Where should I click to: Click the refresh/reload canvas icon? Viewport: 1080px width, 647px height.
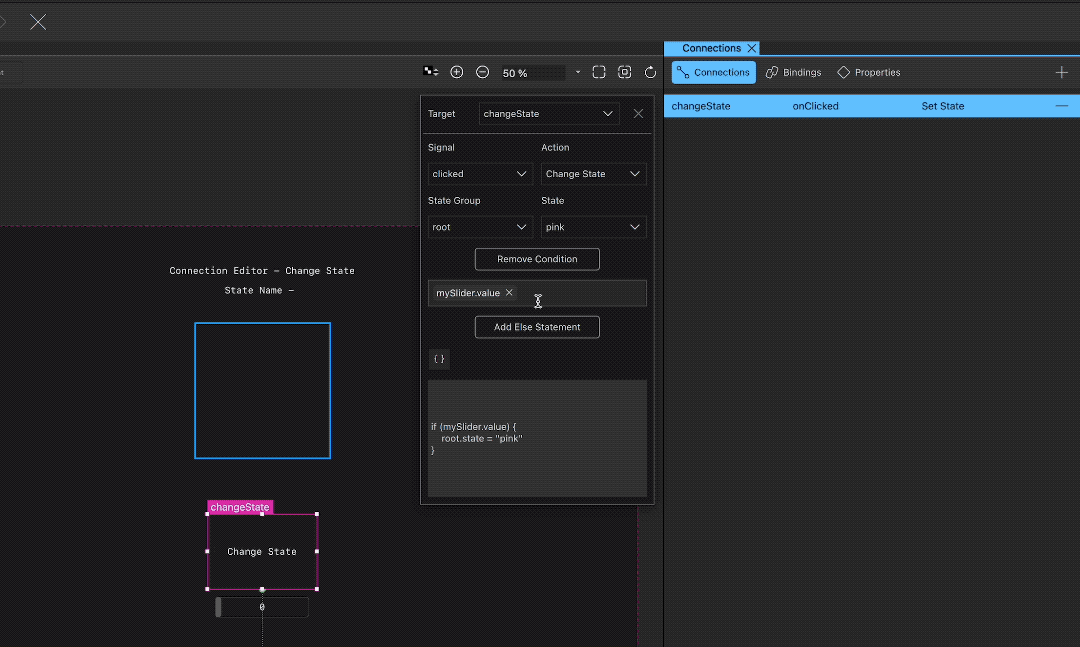[x=648, y=71]
